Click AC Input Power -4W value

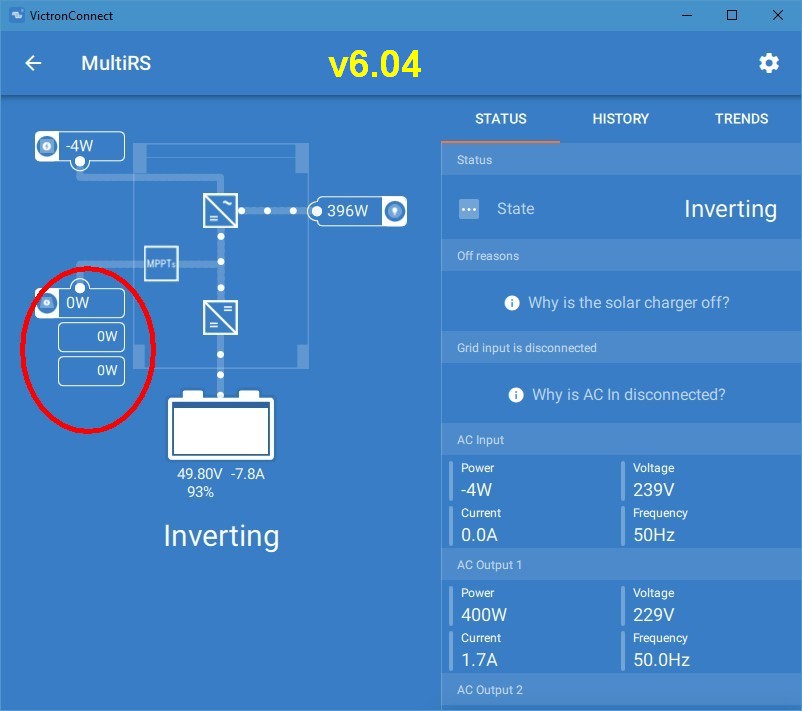pos(476,490)
